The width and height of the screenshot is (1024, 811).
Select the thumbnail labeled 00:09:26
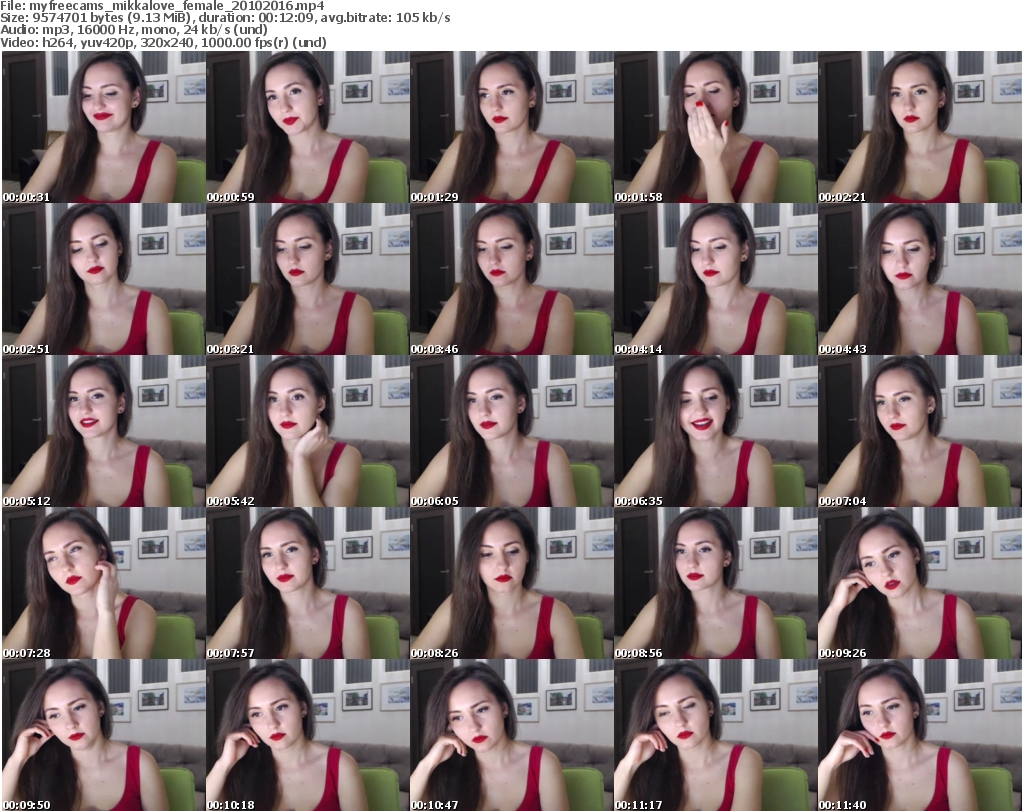pyautogui.click(x=920, y=583)
